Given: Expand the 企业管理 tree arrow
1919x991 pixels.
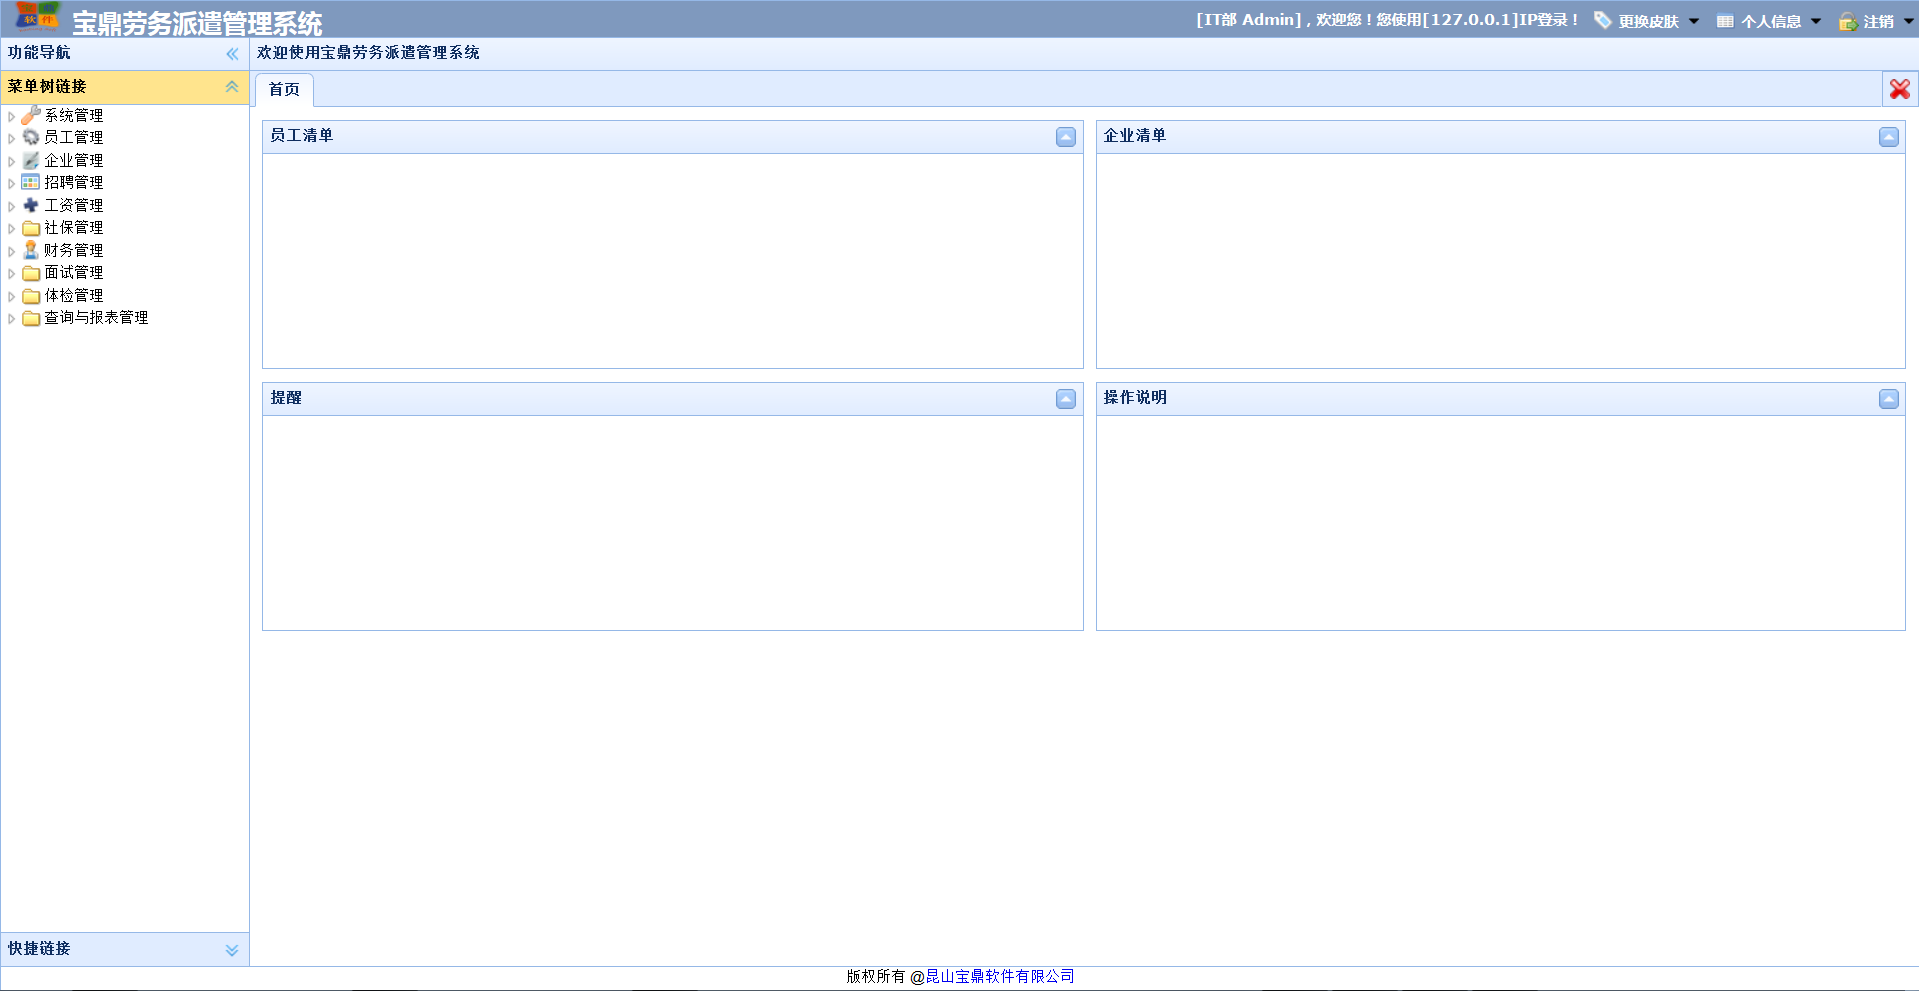Looking at the screenshot, I should pos(12,162).
